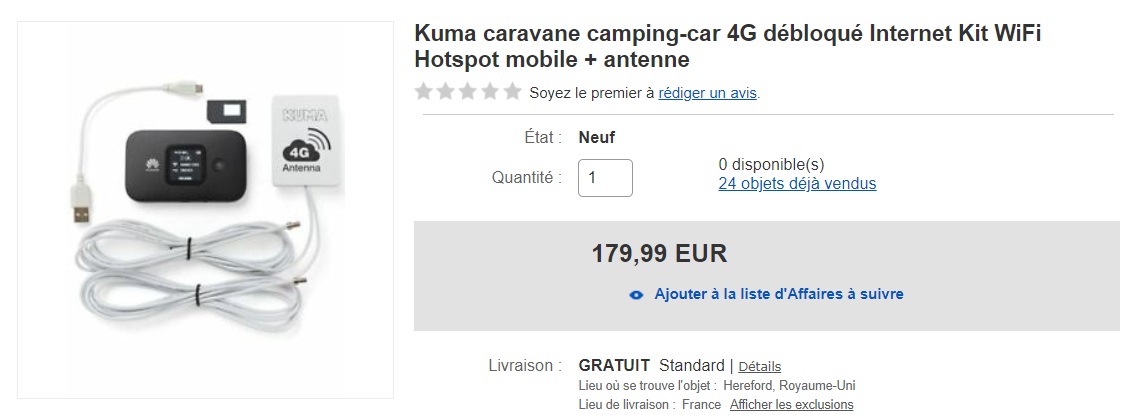Open the shipping "Détails" link
This screenshot has width=1129, height=415.
[759, 367]
